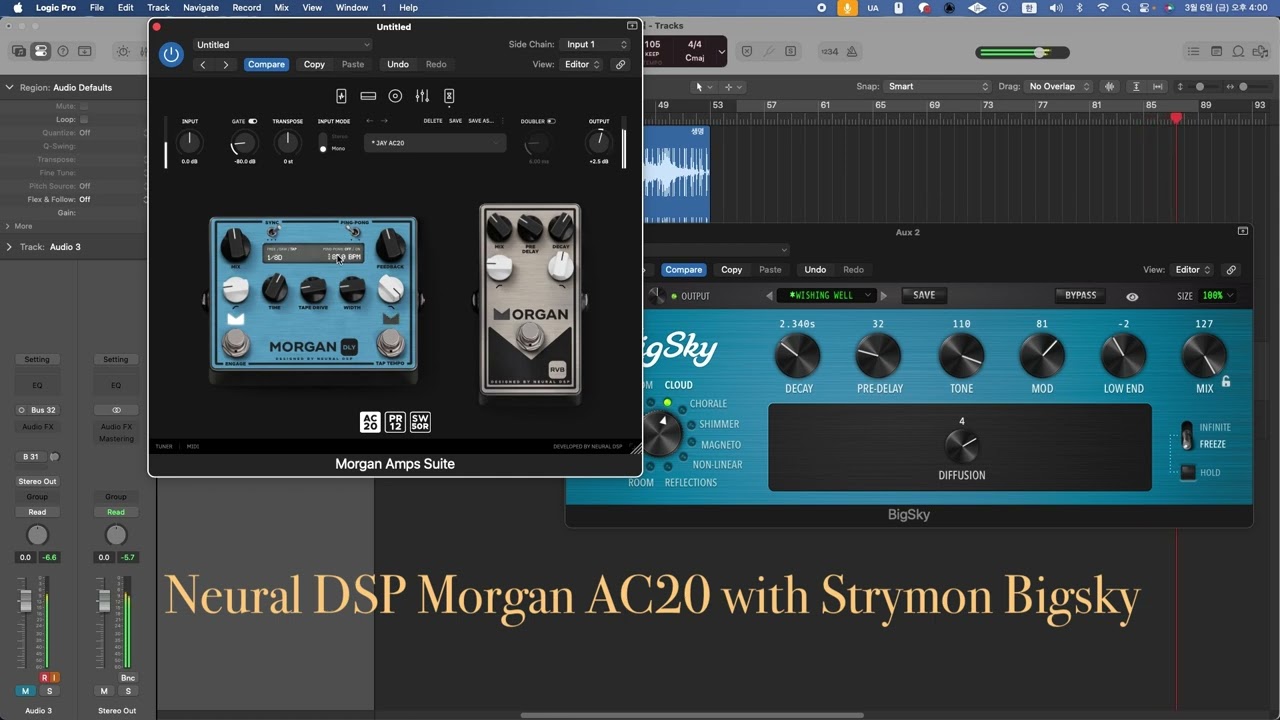Adjust the INPUT knob
Screen dimensions: 1280x720
click(189, 143)
